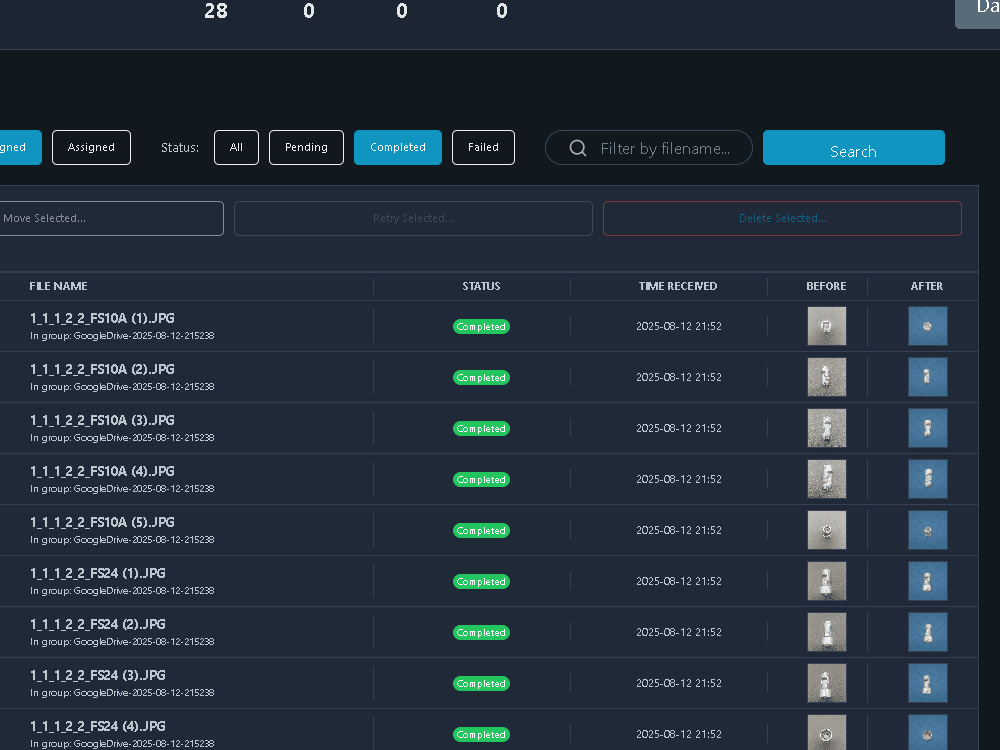Open after thumbnail for FS24 (2).JPG
Viewport: 1000px width, 750px height.
click(927, 632)
